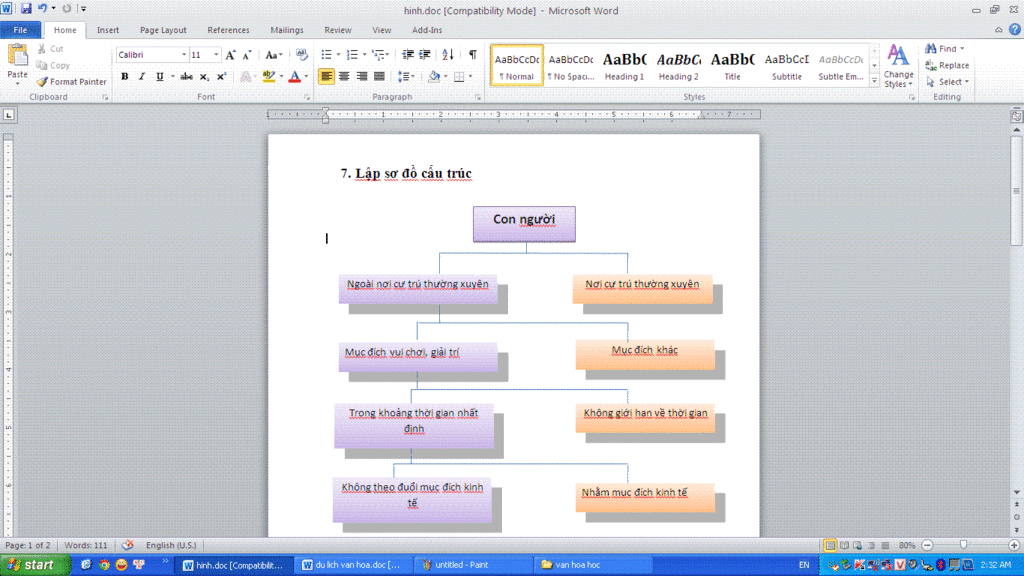Viewport: 1024px width, 576px height.
Task: Click the Grow Font icon
Action: tap(231, 55)
